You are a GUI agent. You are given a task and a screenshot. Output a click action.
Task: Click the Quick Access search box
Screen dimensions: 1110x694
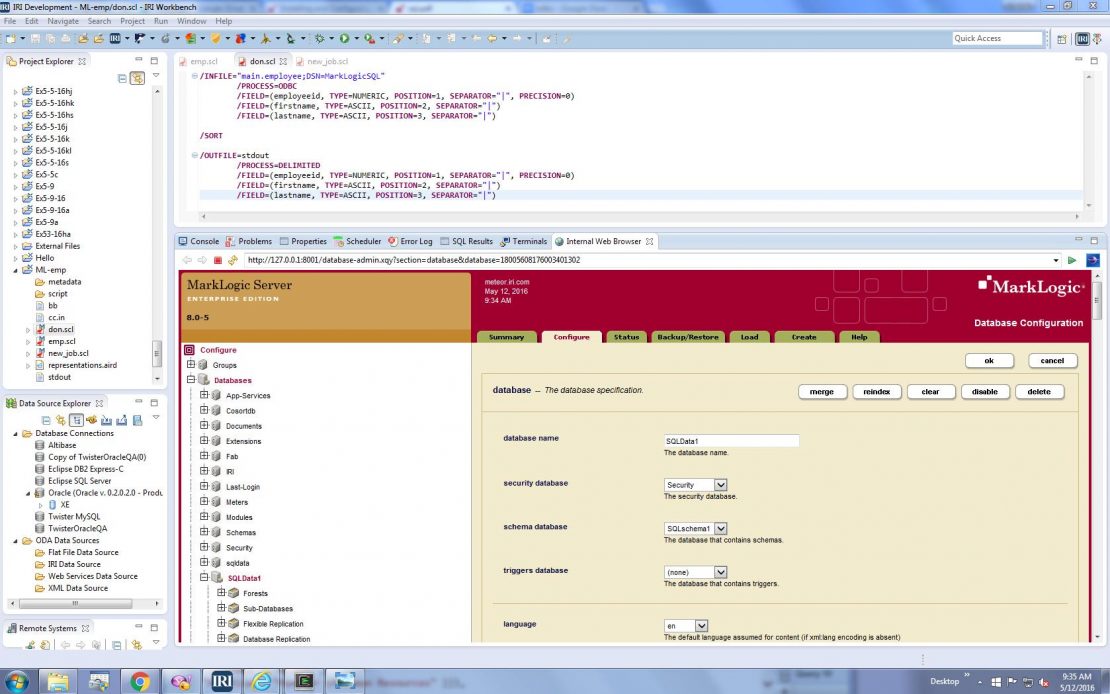click(997, 38)
